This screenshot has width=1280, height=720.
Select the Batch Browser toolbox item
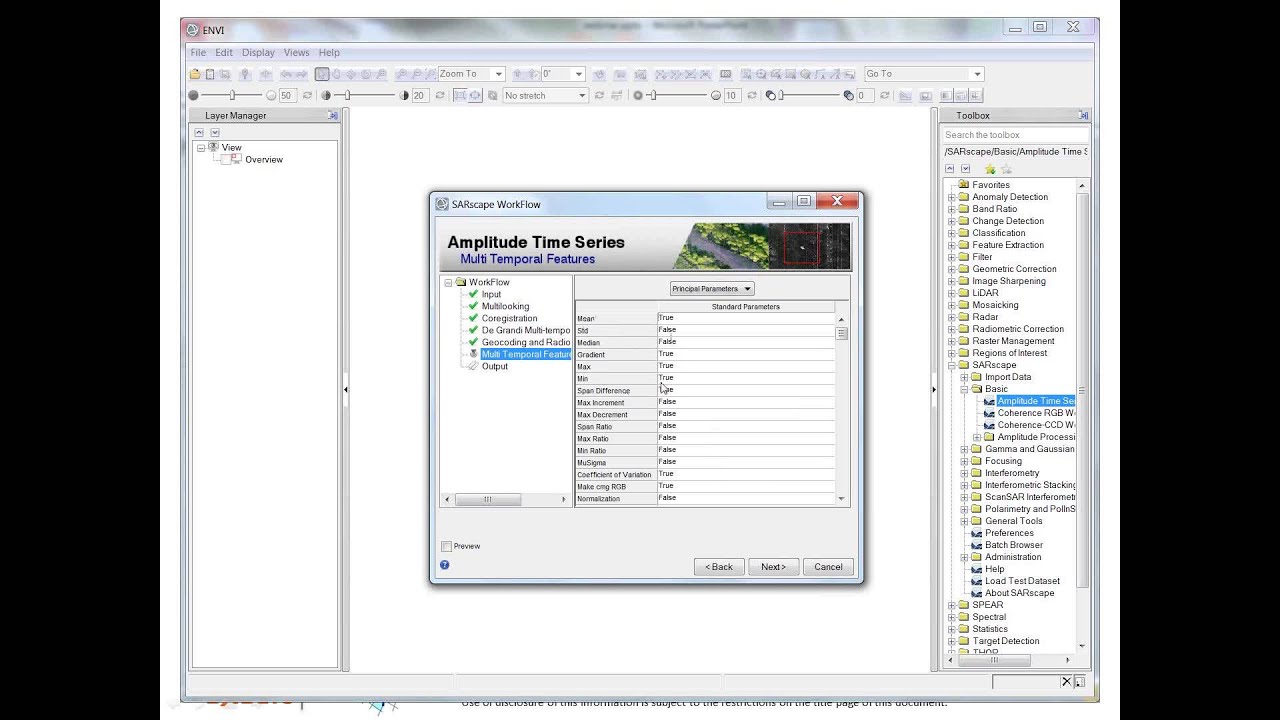point(1013,545)
